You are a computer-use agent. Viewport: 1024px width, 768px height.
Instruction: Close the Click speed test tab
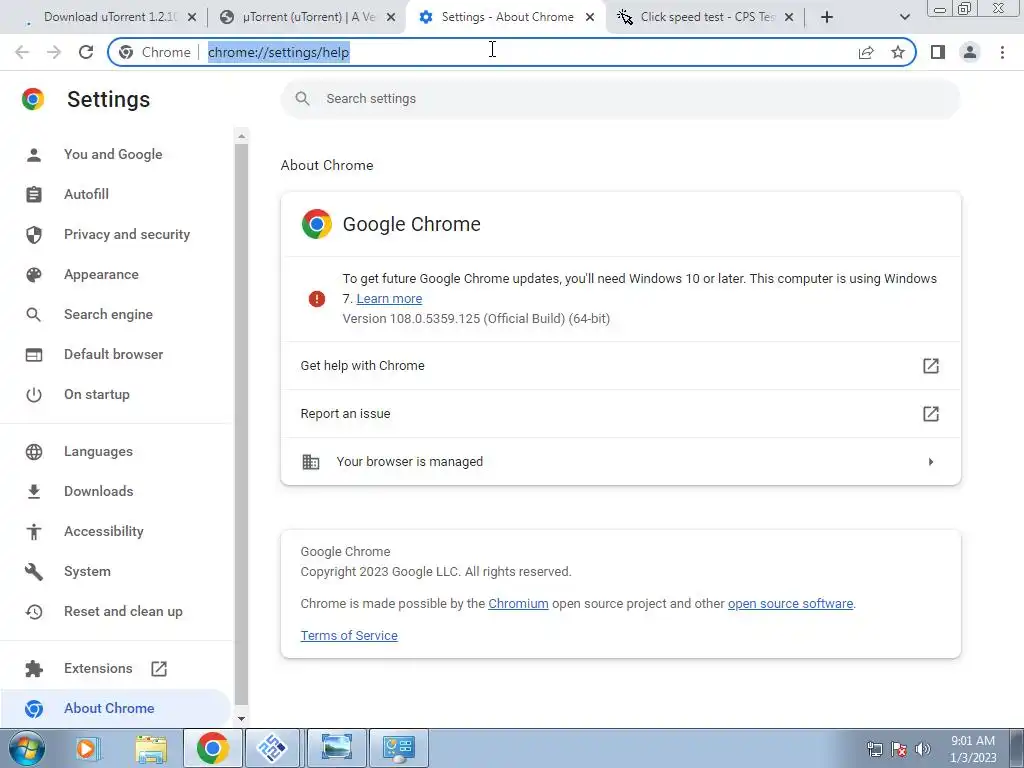tap(789, 18)
